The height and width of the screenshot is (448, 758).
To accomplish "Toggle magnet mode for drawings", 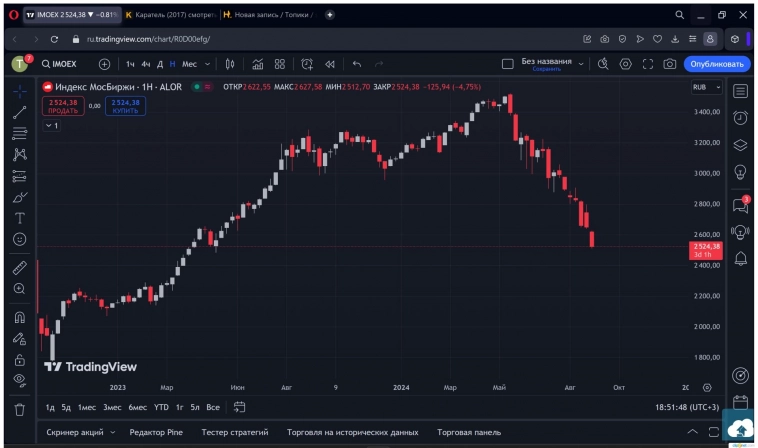I will [x=20, y=317].
